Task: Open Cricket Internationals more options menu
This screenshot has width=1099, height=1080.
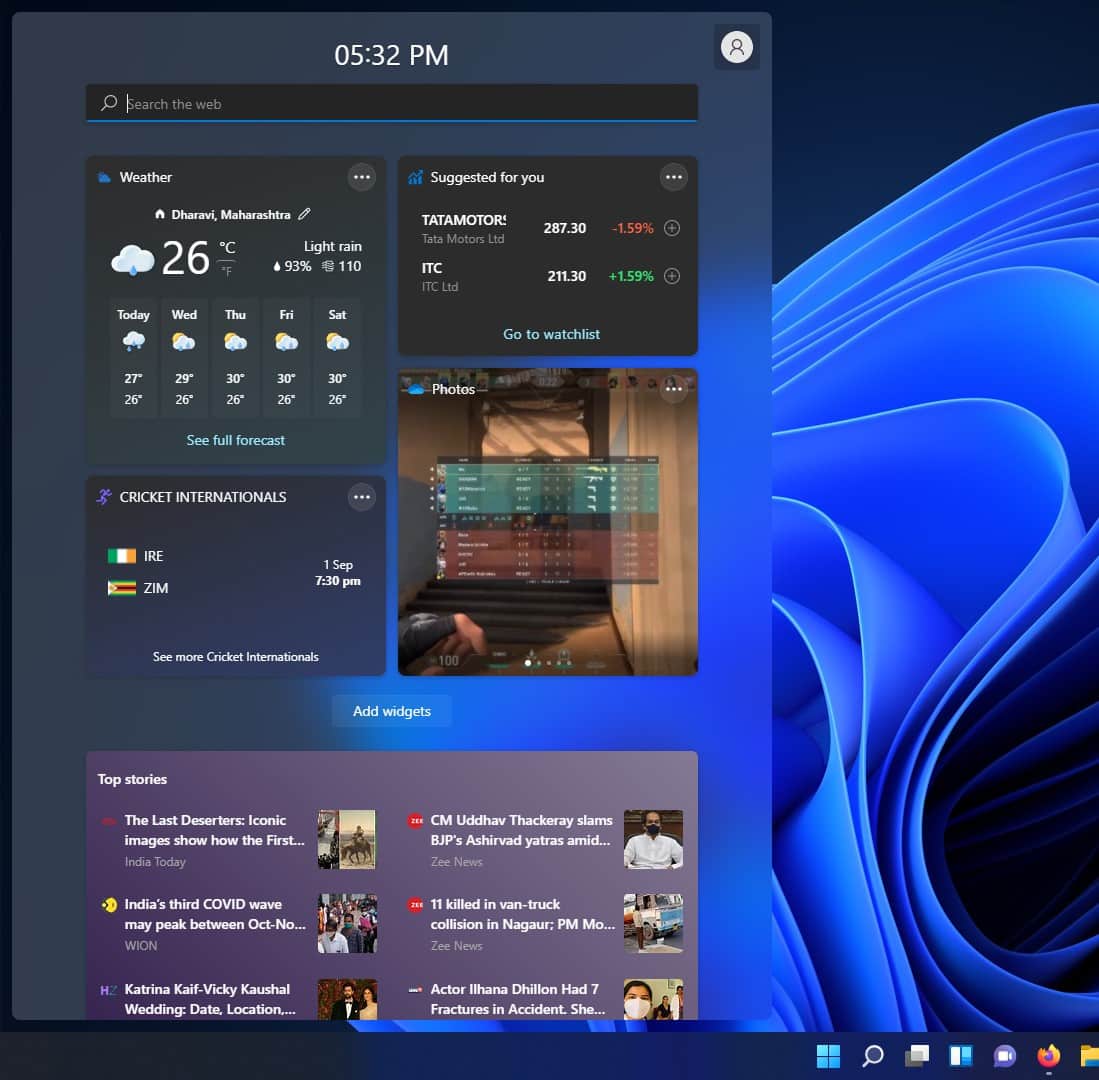Action: 362,497
